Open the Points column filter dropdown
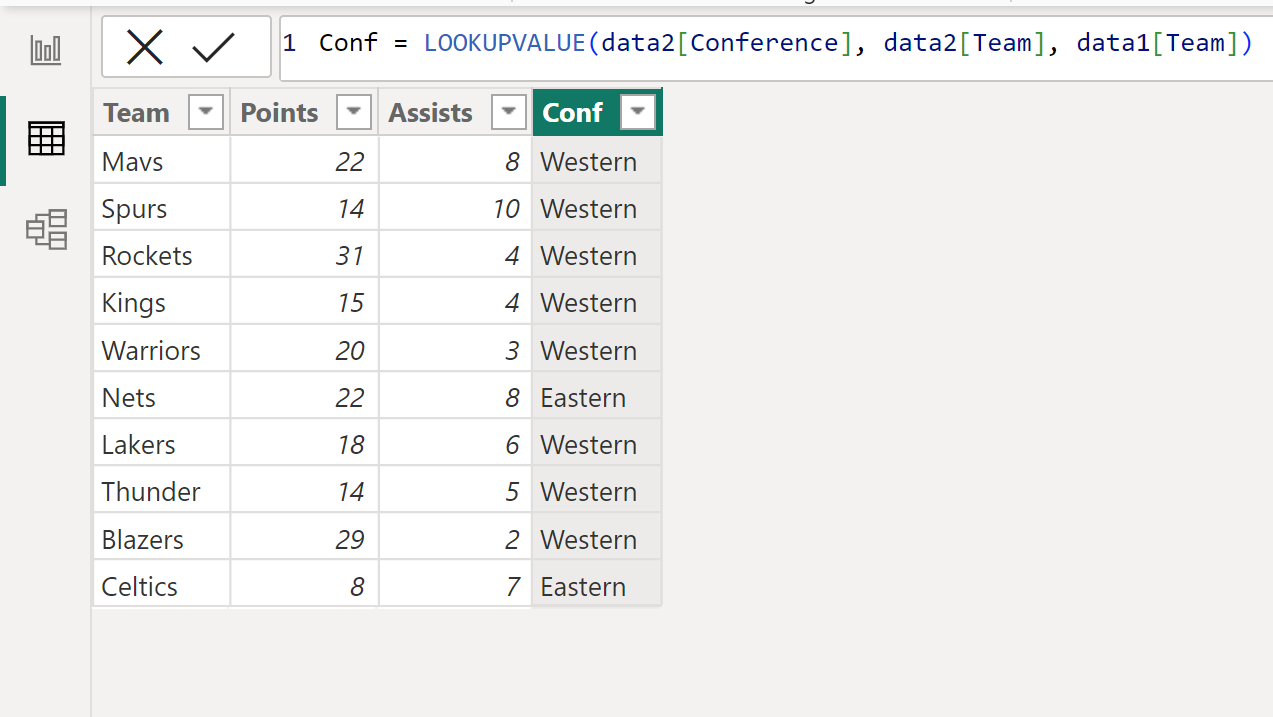Viewport: 1273px width, 717px height. coord(354,113)
